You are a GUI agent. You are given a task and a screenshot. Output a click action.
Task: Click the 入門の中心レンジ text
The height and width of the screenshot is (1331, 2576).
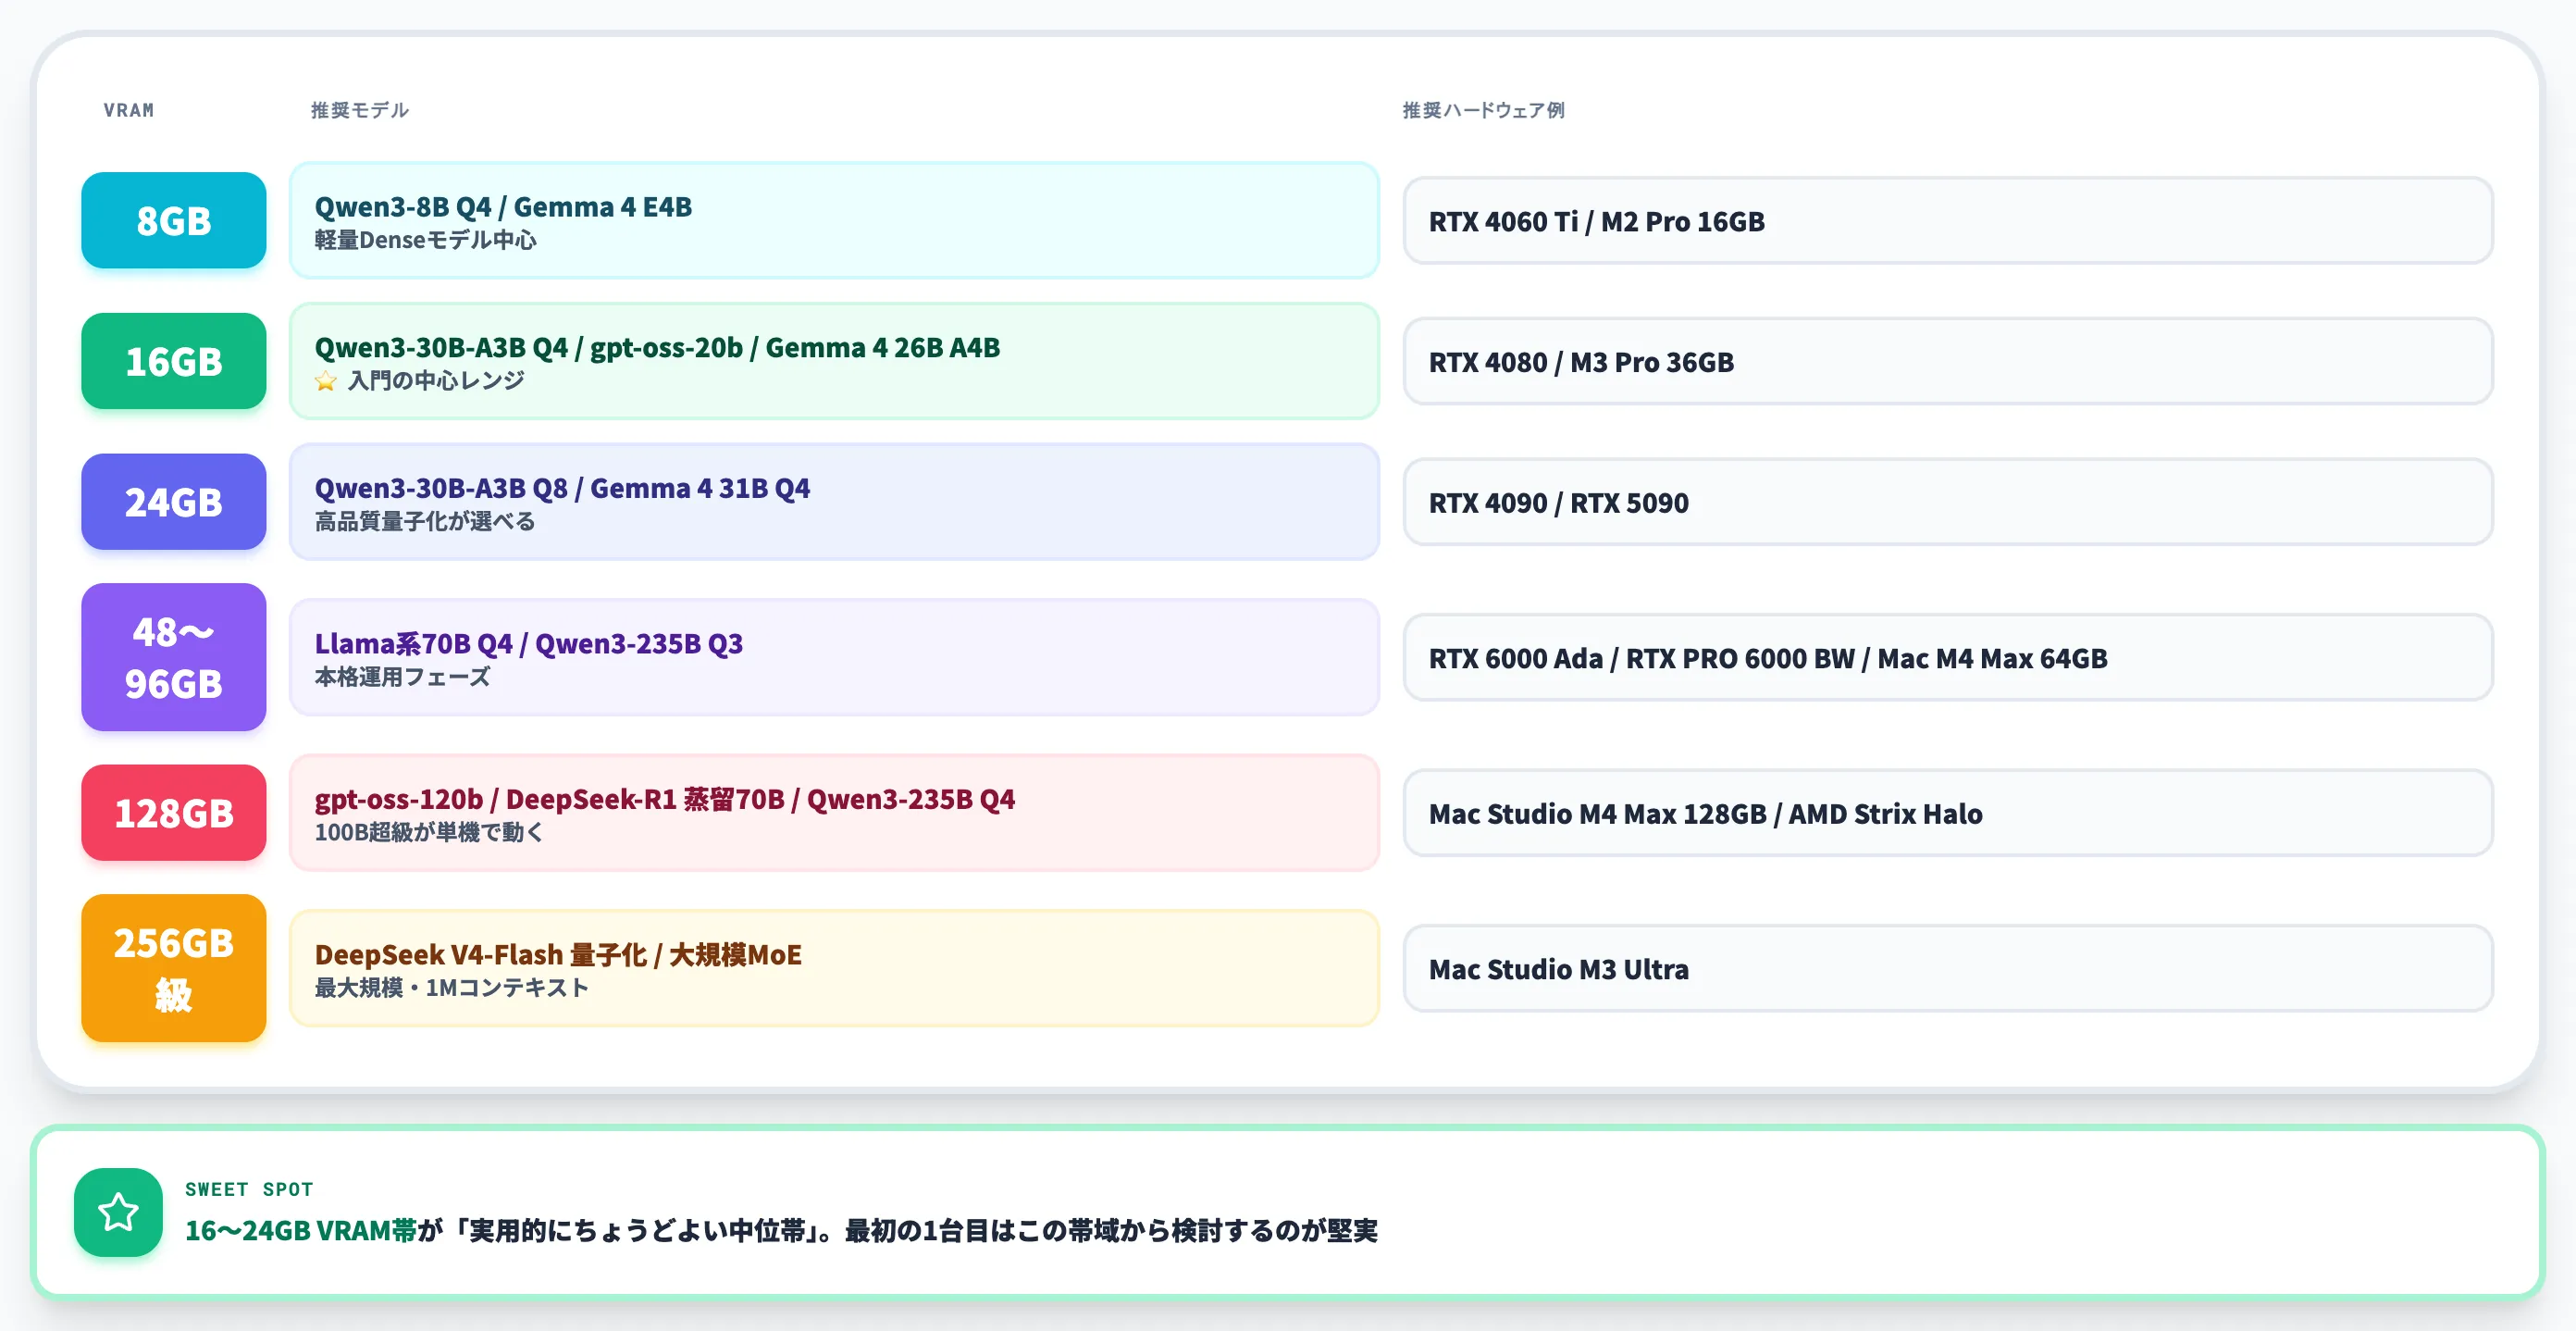pyautogui.click(x=436, y=381)
